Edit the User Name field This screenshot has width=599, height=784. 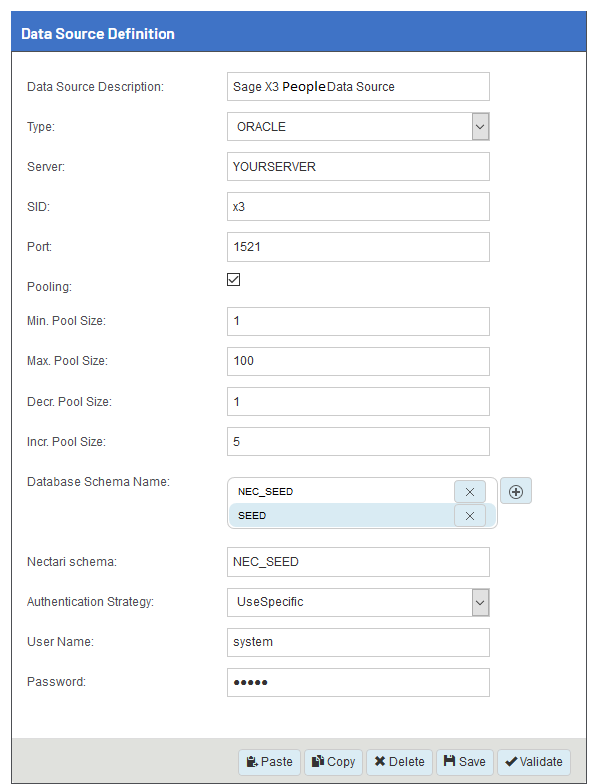358,642
